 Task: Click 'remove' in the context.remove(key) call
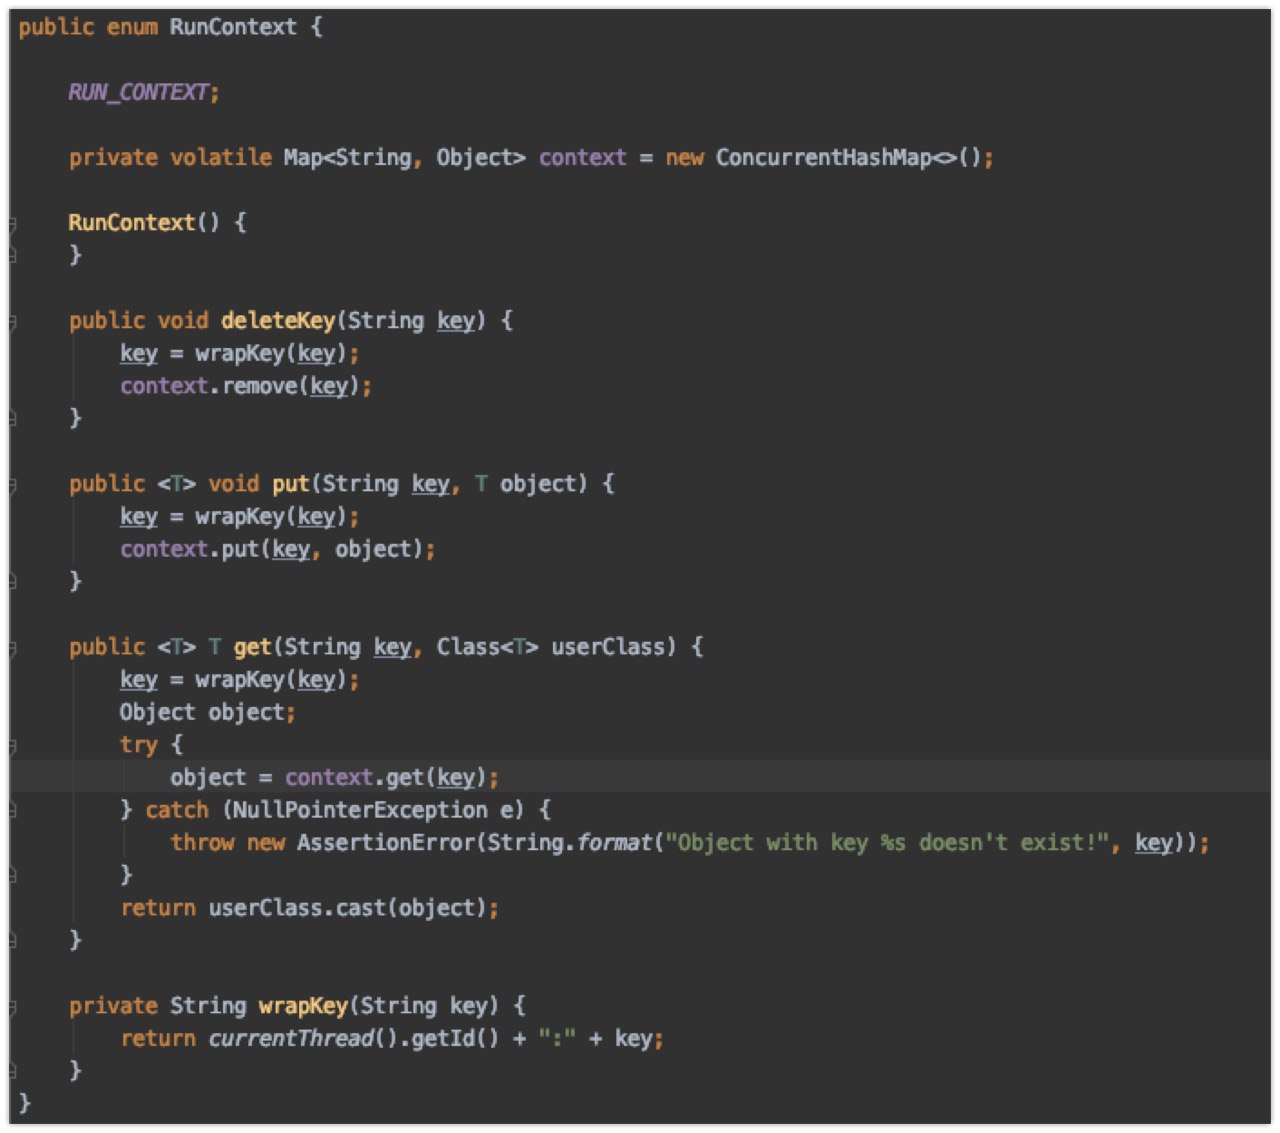click(x=260, y=386)
